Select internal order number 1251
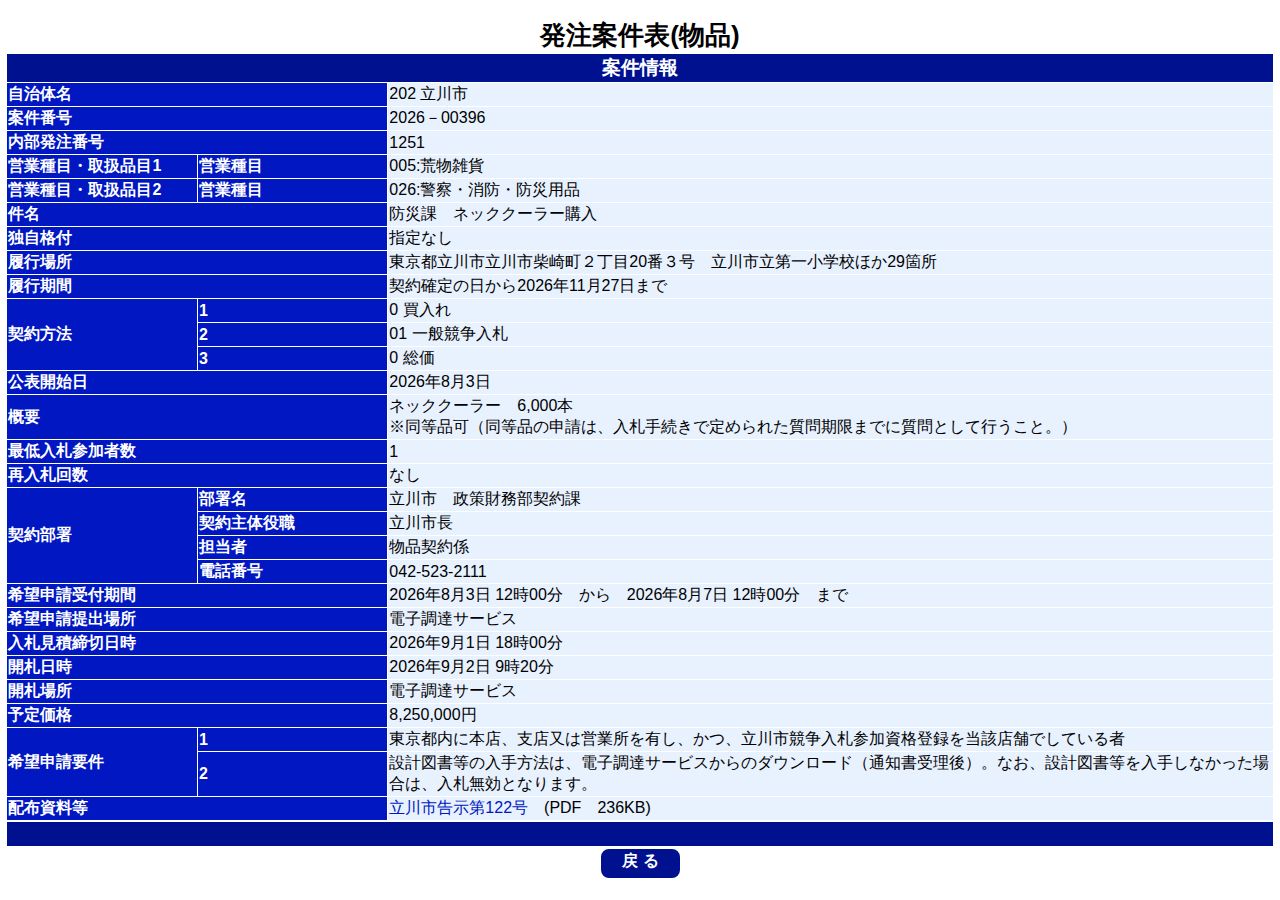This screenshot has height=900, width=1280. pos(407,142)
